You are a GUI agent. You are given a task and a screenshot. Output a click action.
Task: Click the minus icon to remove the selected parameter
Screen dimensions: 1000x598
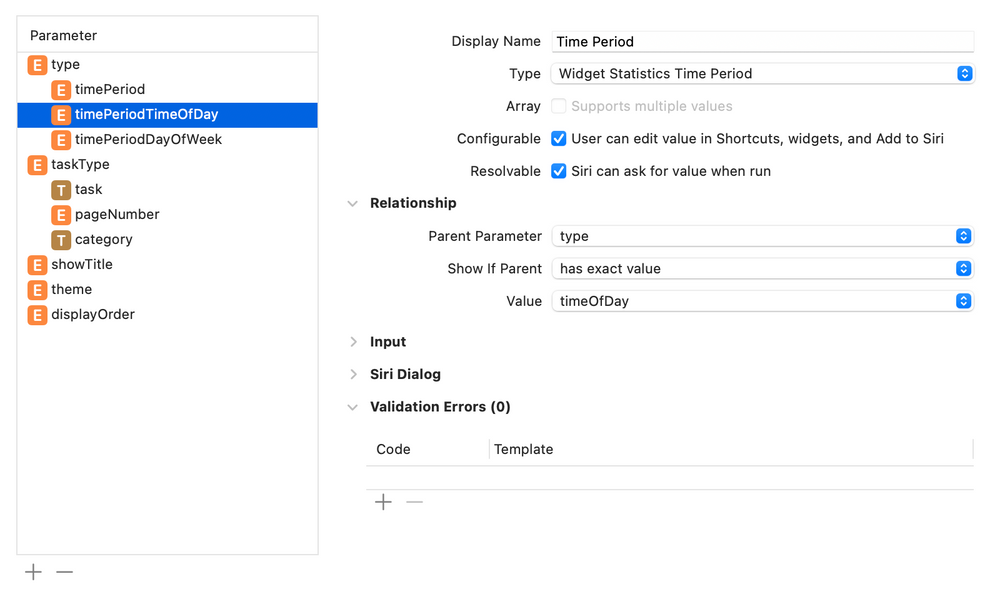(x=65, y=571)
